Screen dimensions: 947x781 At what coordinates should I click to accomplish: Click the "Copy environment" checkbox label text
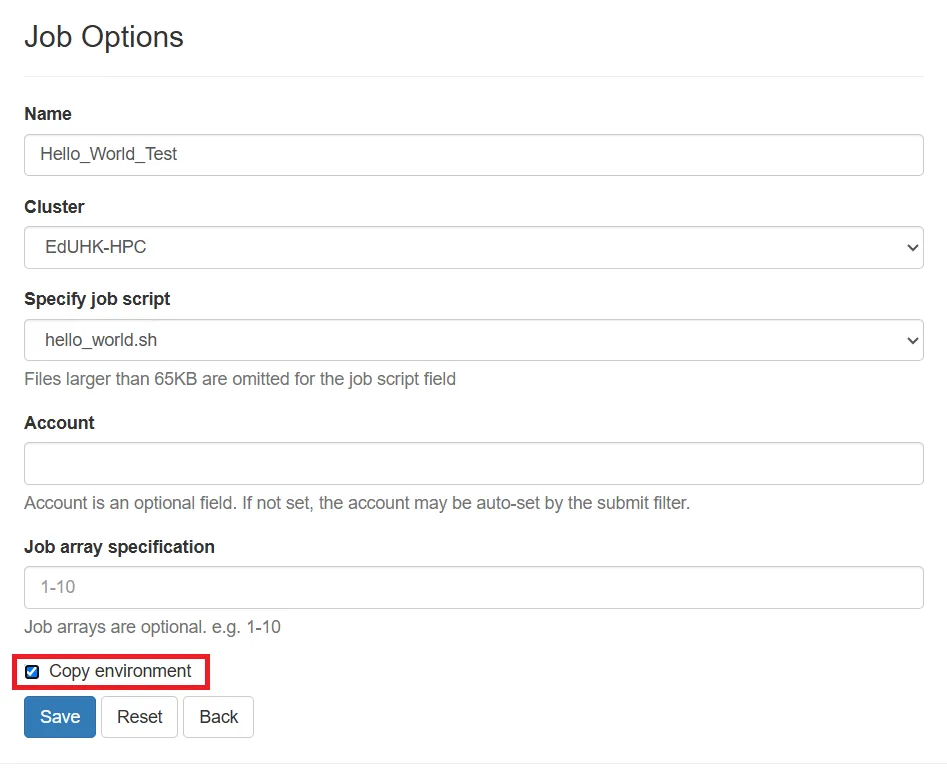tap(120, 671)
